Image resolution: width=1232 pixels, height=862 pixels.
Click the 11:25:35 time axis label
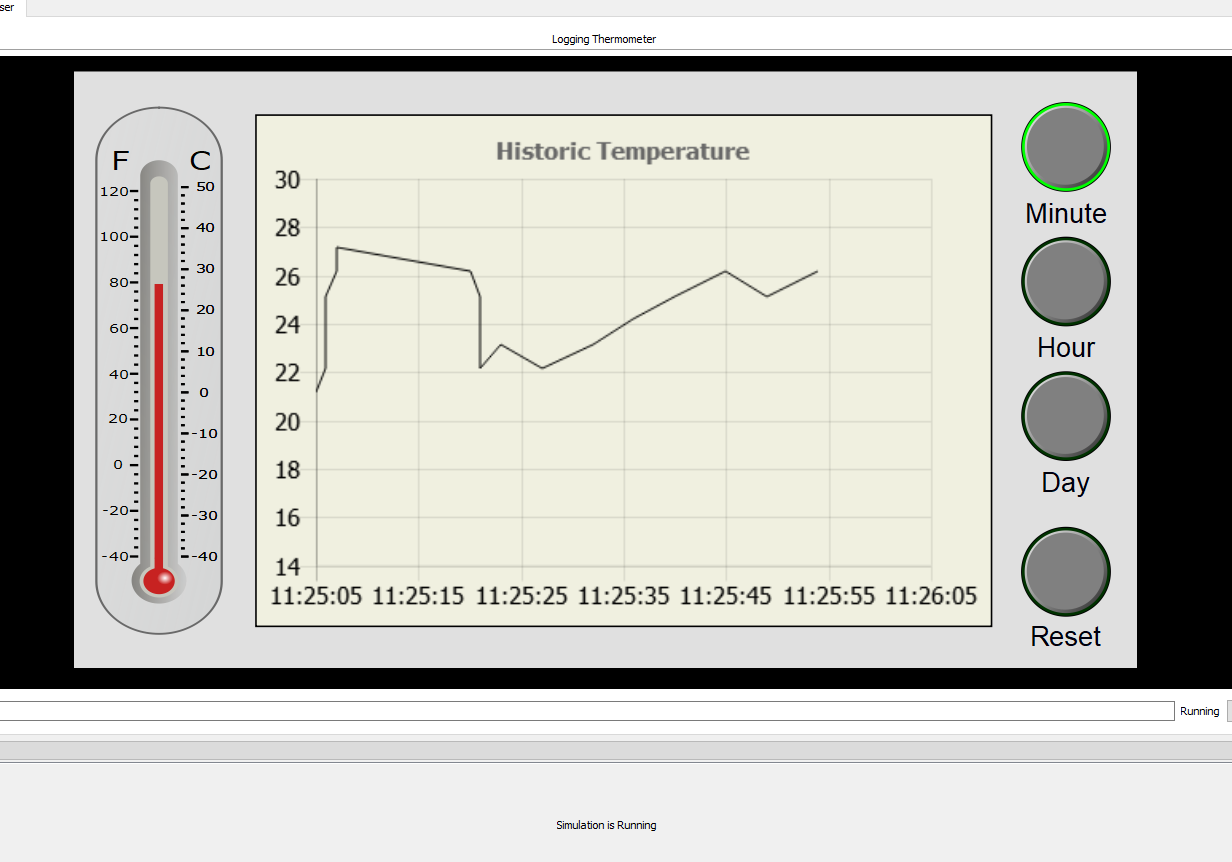(x=624, y=595)
